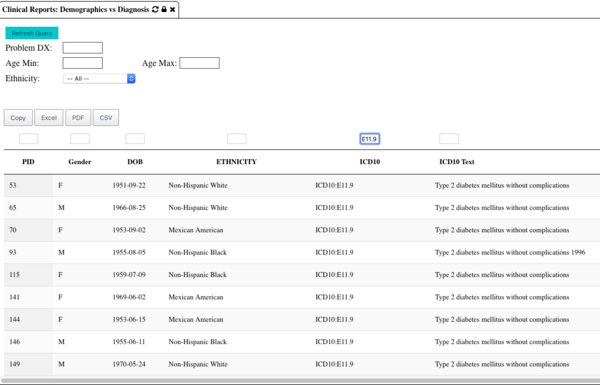Click Mexican American in PID 144 row
The image size is (600, 385).
pos(196,319)
